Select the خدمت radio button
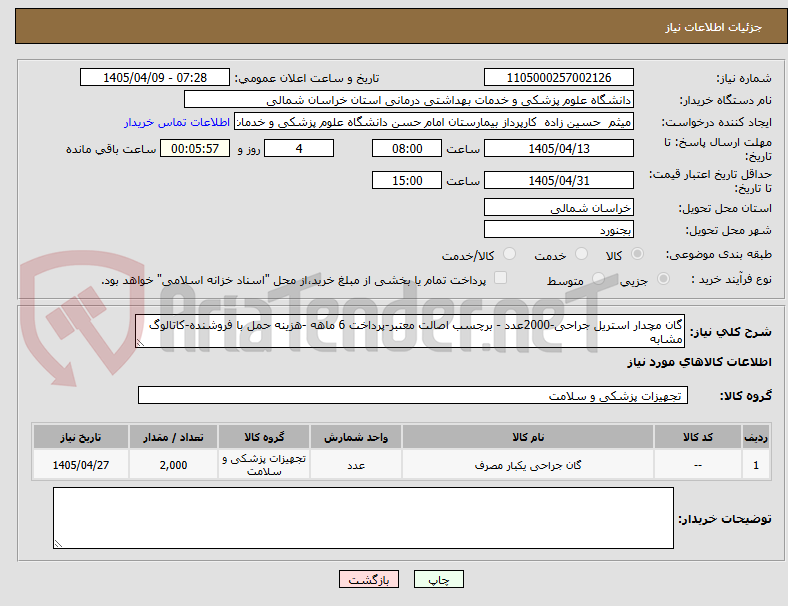The height and width of the screenshot is (606, 788). (581, 254)
